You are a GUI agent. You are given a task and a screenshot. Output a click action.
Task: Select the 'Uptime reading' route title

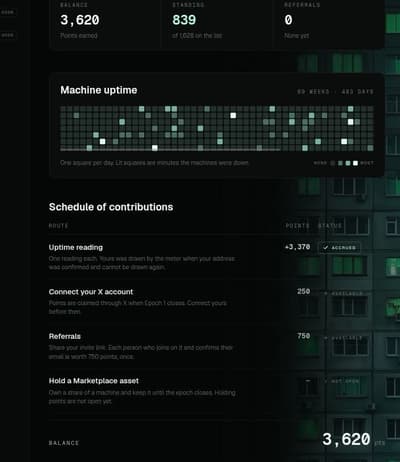[x=76, y=247]
